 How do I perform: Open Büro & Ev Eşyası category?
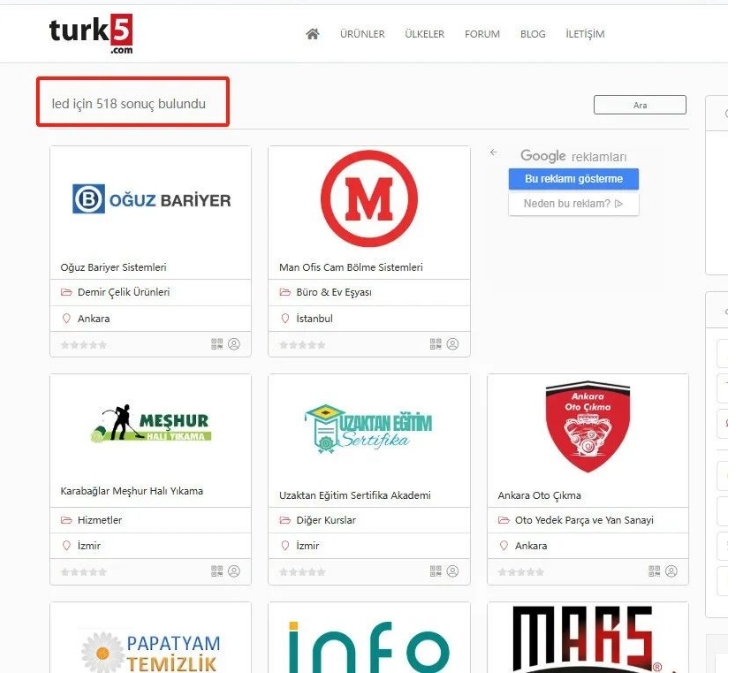[x=334, y=292]
